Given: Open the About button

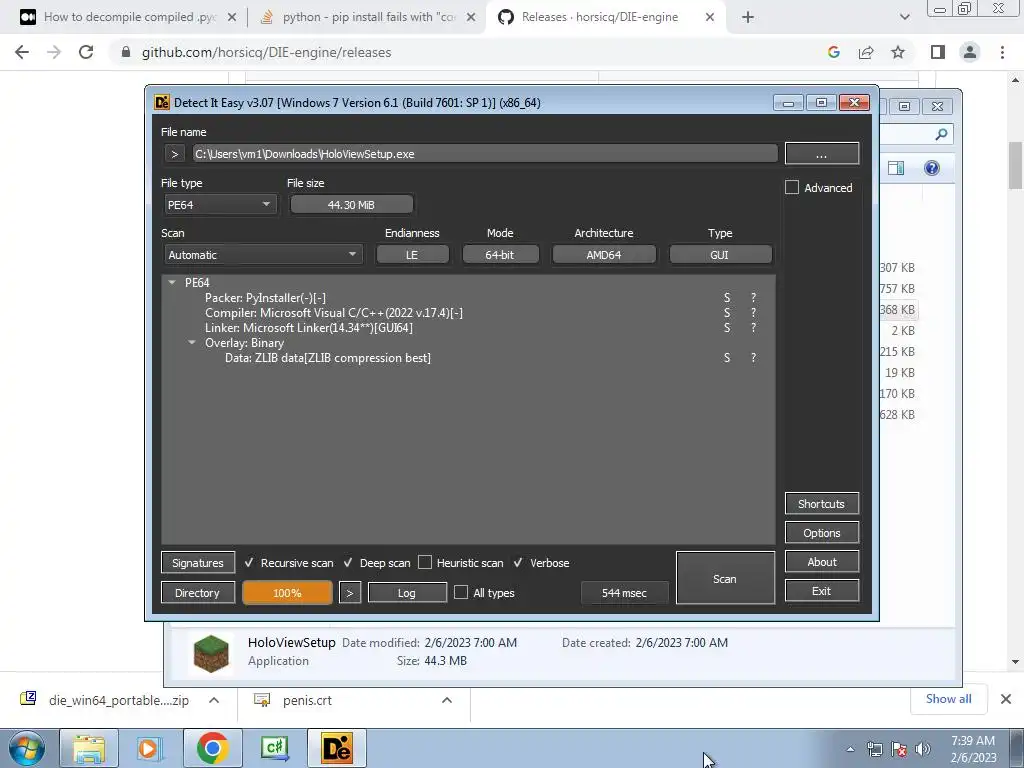Looking at the screenshot, I should 822,562.
